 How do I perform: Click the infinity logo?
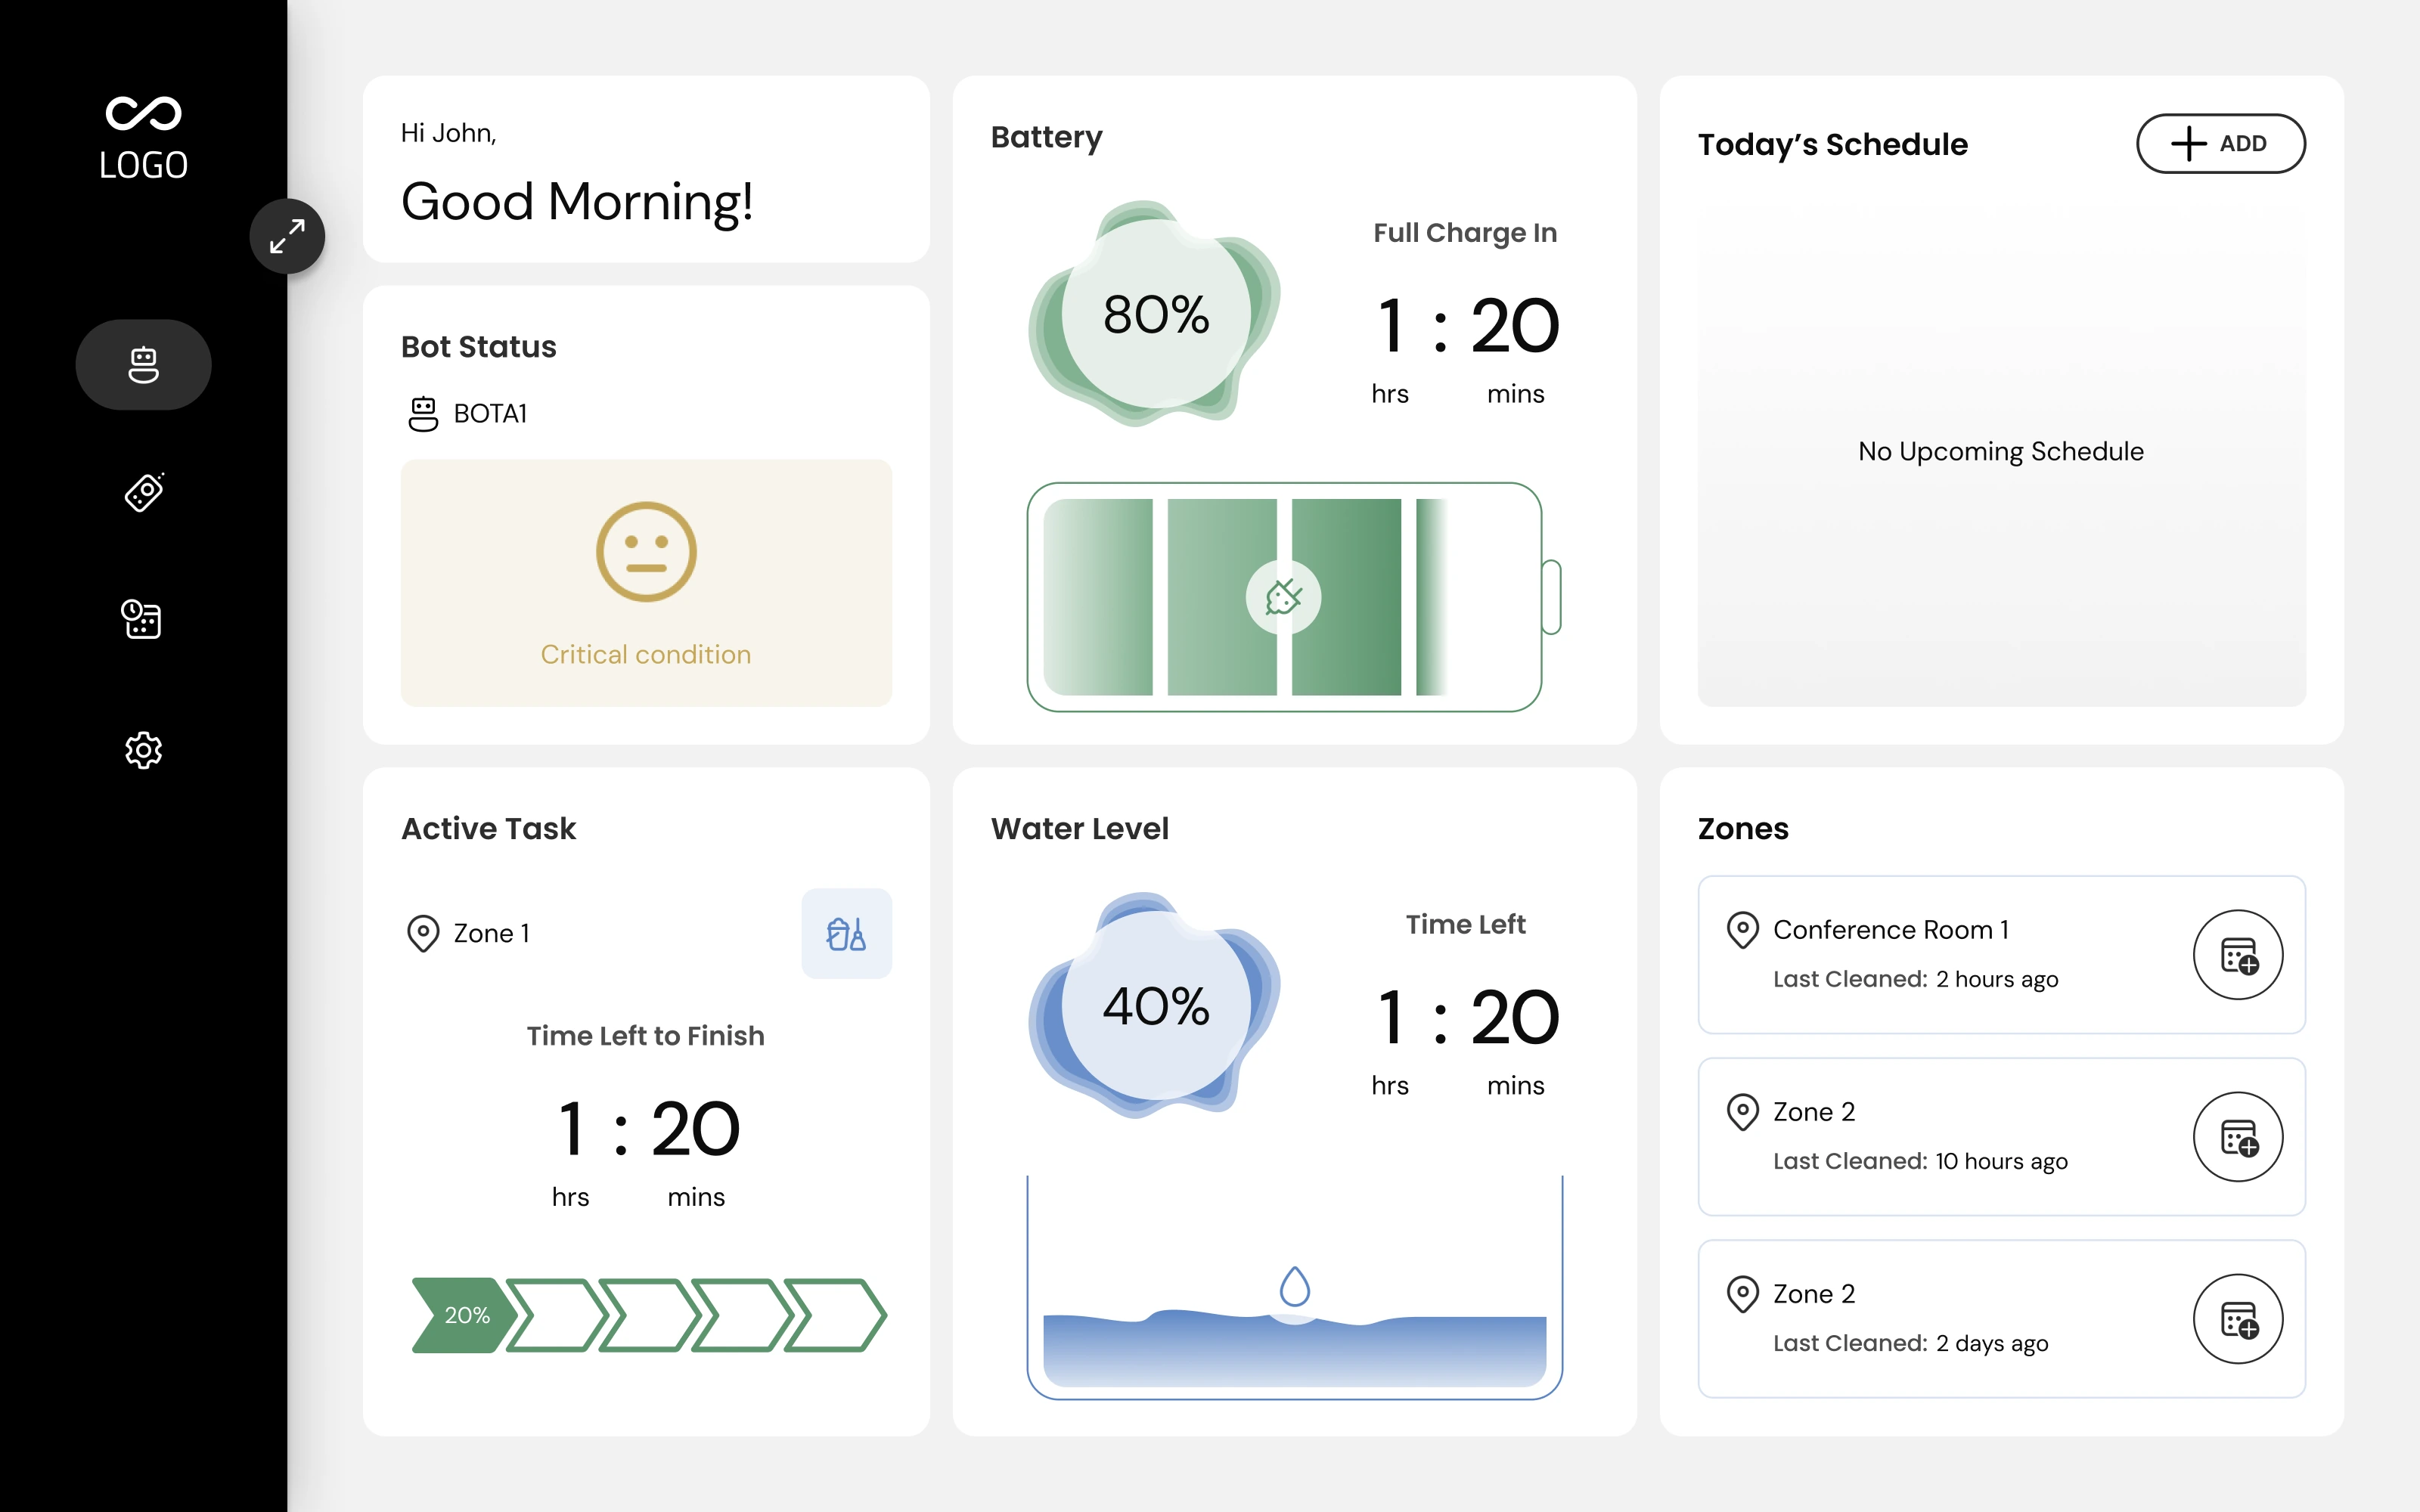point(144,114)
